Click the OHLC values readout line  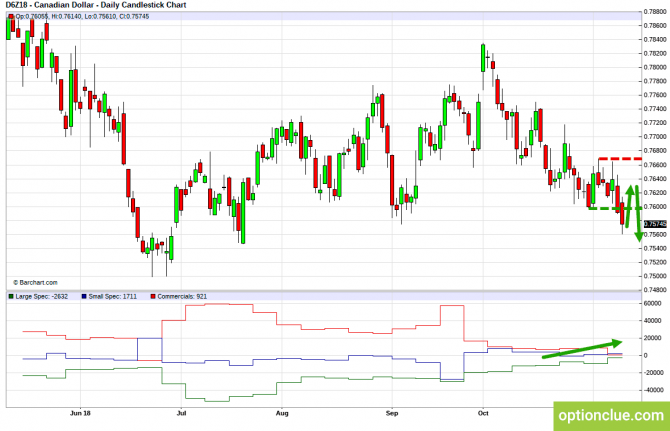[x=82, y=16]
